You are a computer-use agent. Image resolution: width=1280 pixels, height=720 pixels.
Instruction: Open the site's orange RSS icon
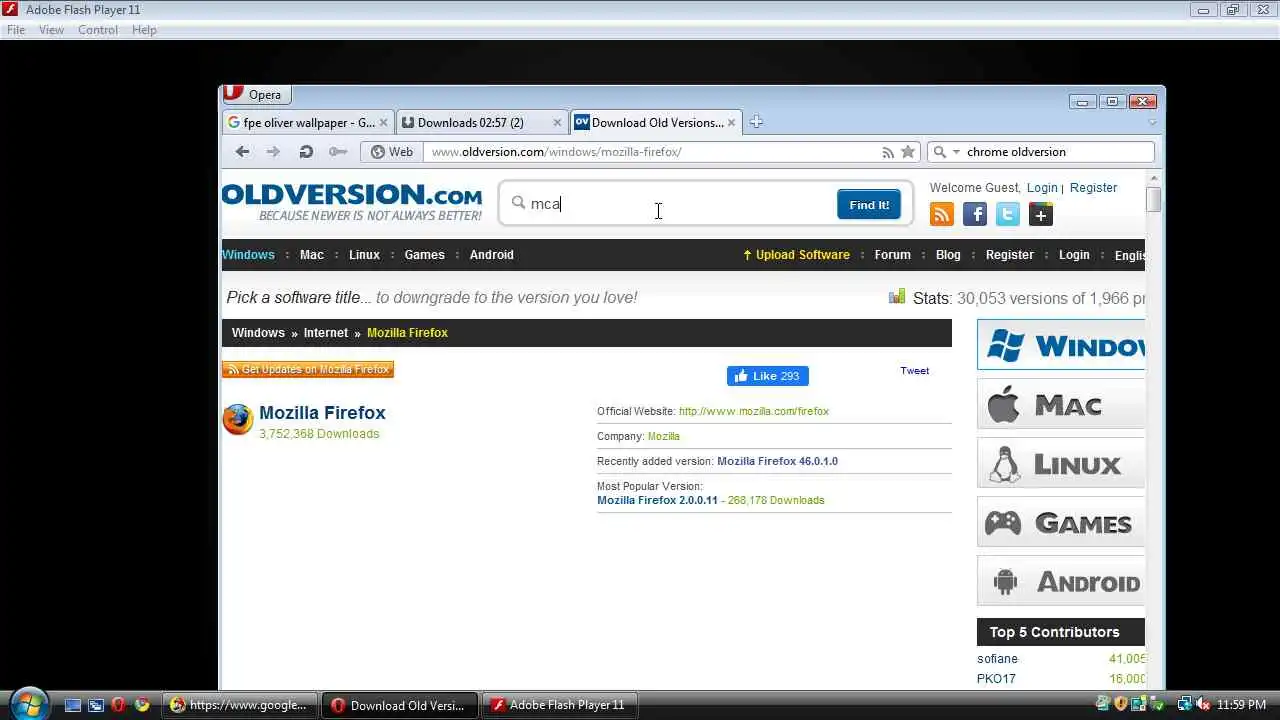pos(942,214)
